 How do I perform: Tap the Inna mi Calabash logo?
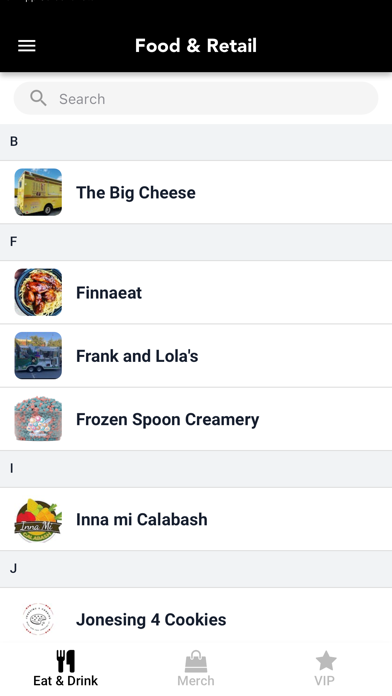38,519
